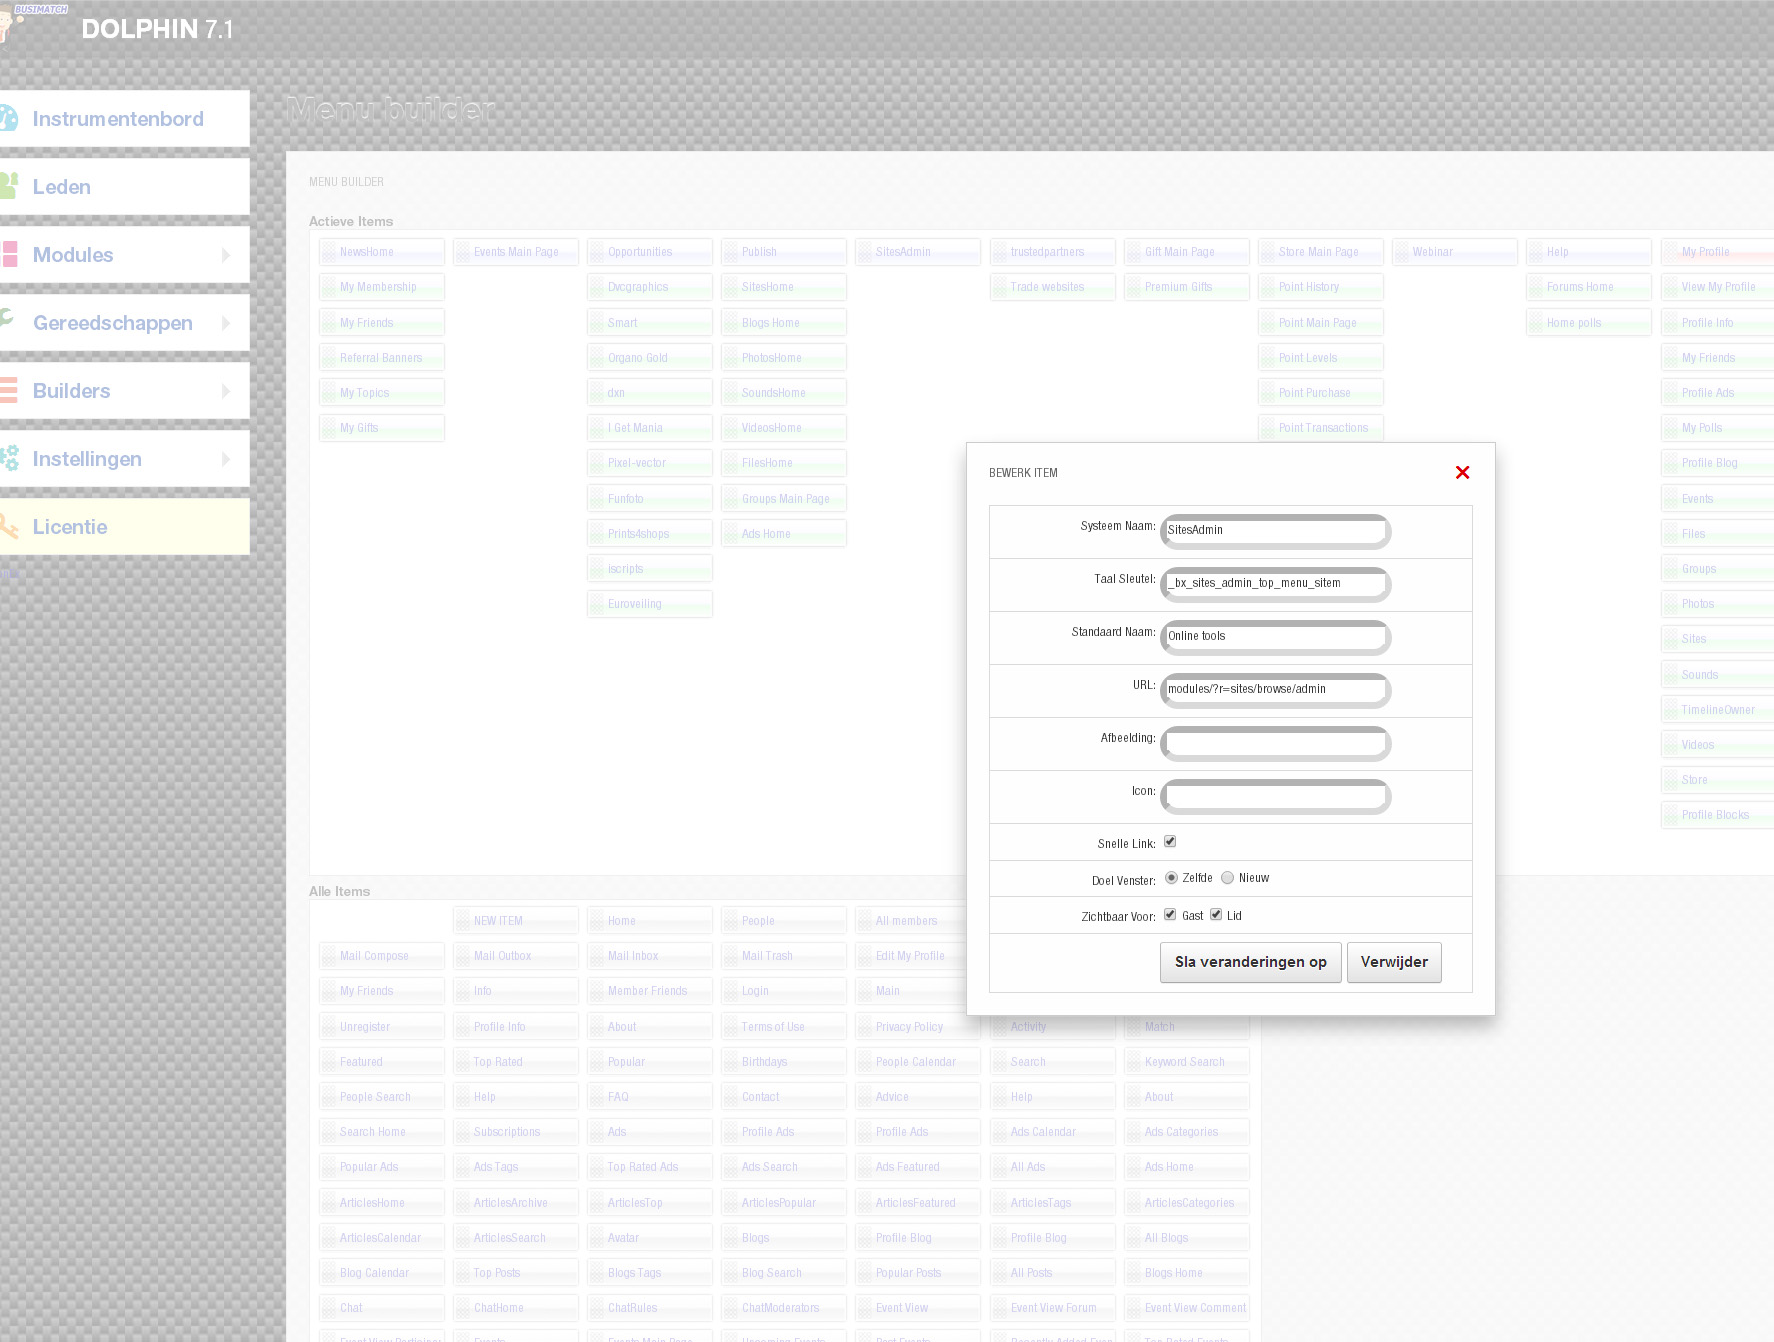Click the Instrumentenbord dashboard icon
This screenshot has width=1774, height=1342.
click(9, 119)
